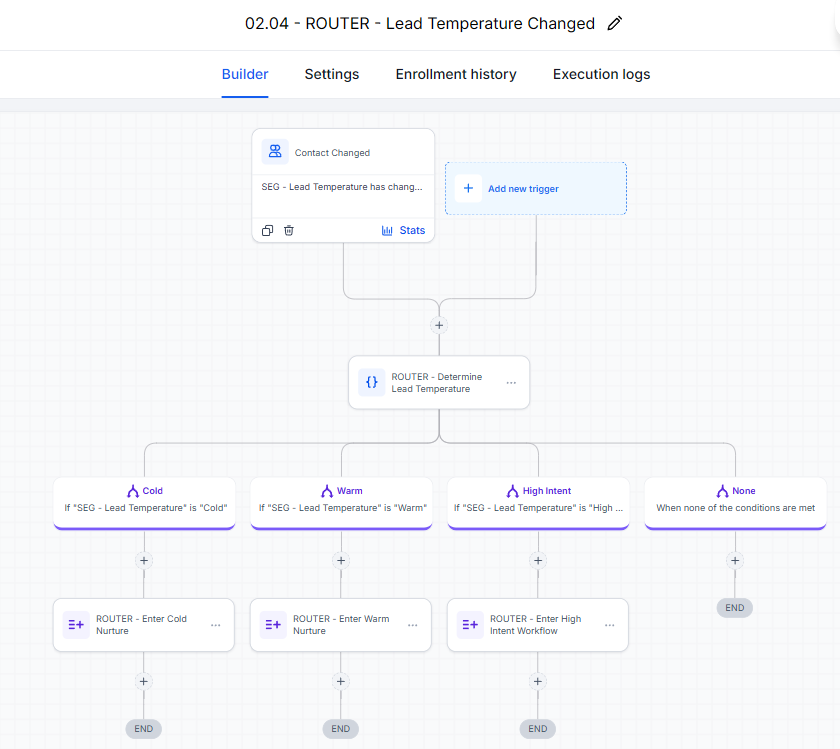Viewport: 840px width, 749px height.
Task: Click plus icon in Add new trigger
Action: (468, 189)
